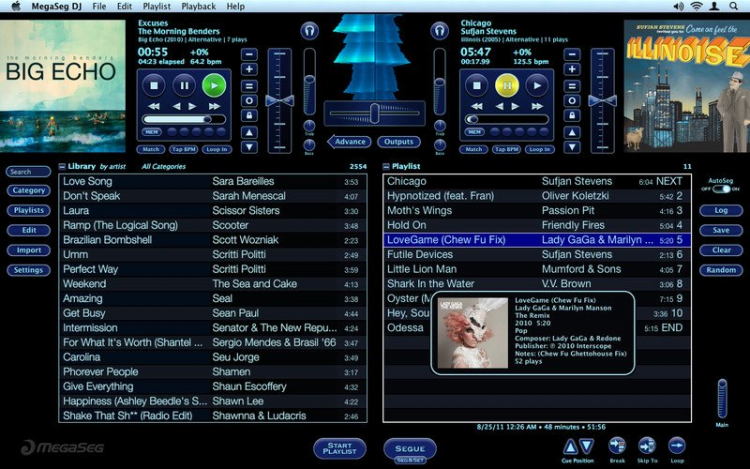The width and height of the screenshot is (750, 469).
Task: Click the left deck pitch fader
Action: [280, 100]
